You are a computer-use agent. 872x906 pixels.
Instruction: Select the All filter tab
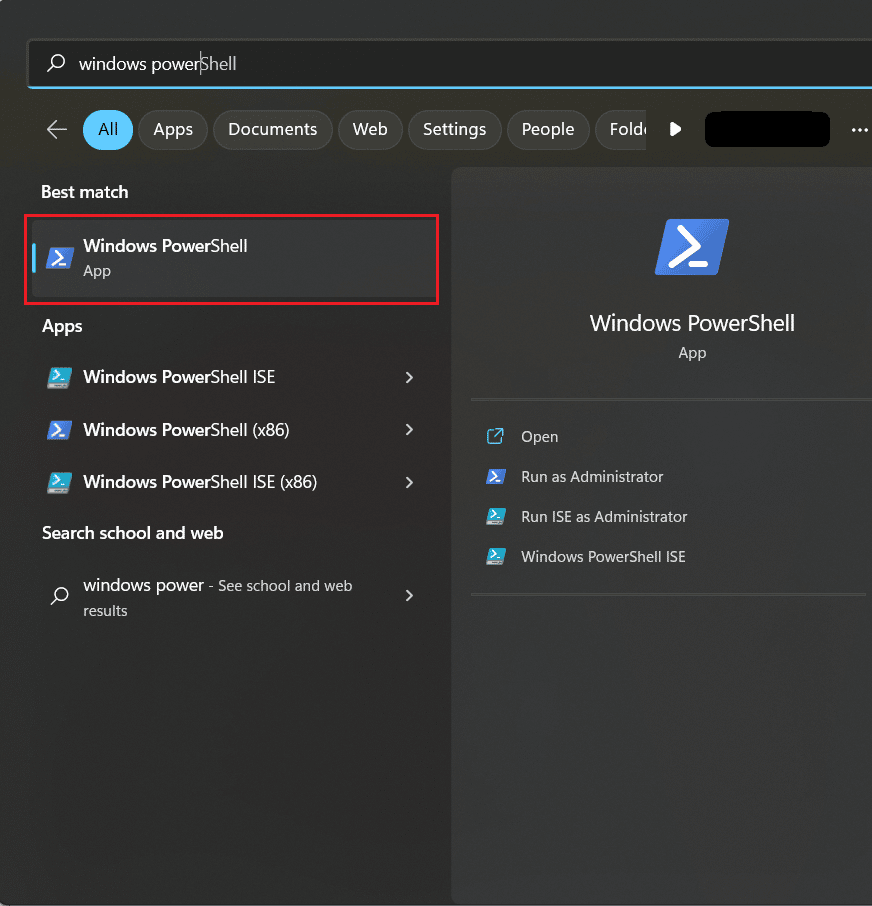tap(108, 129)
